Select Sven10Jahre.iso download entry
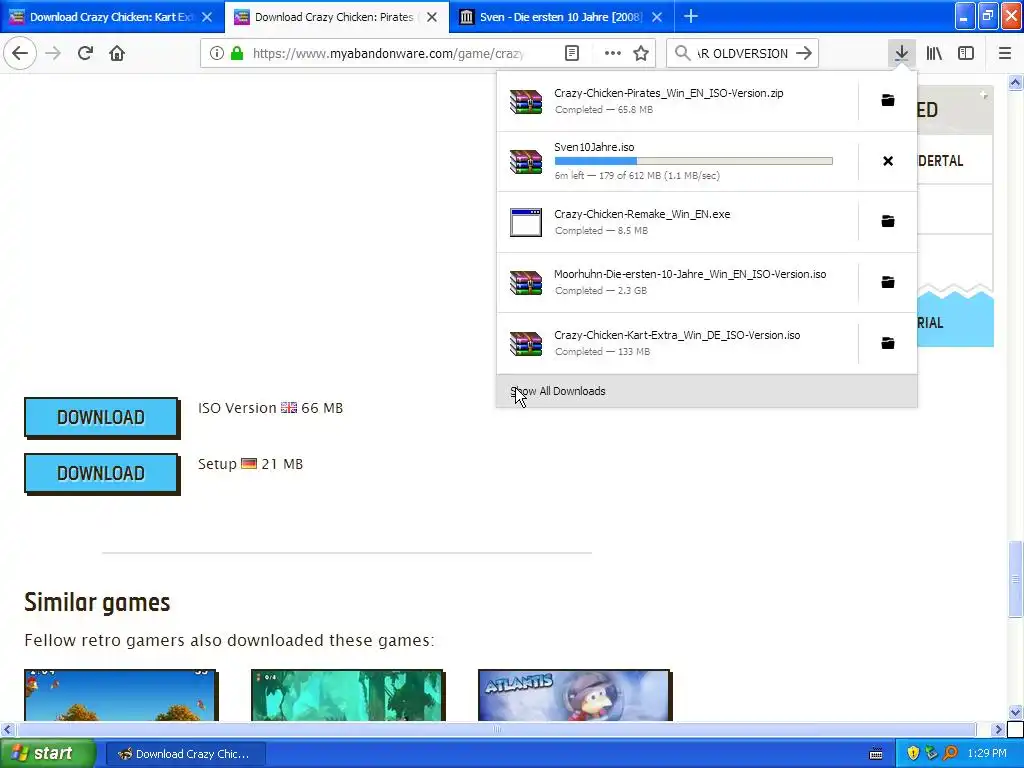Viewport: 1024px width, 768px height. coord(678,161)
